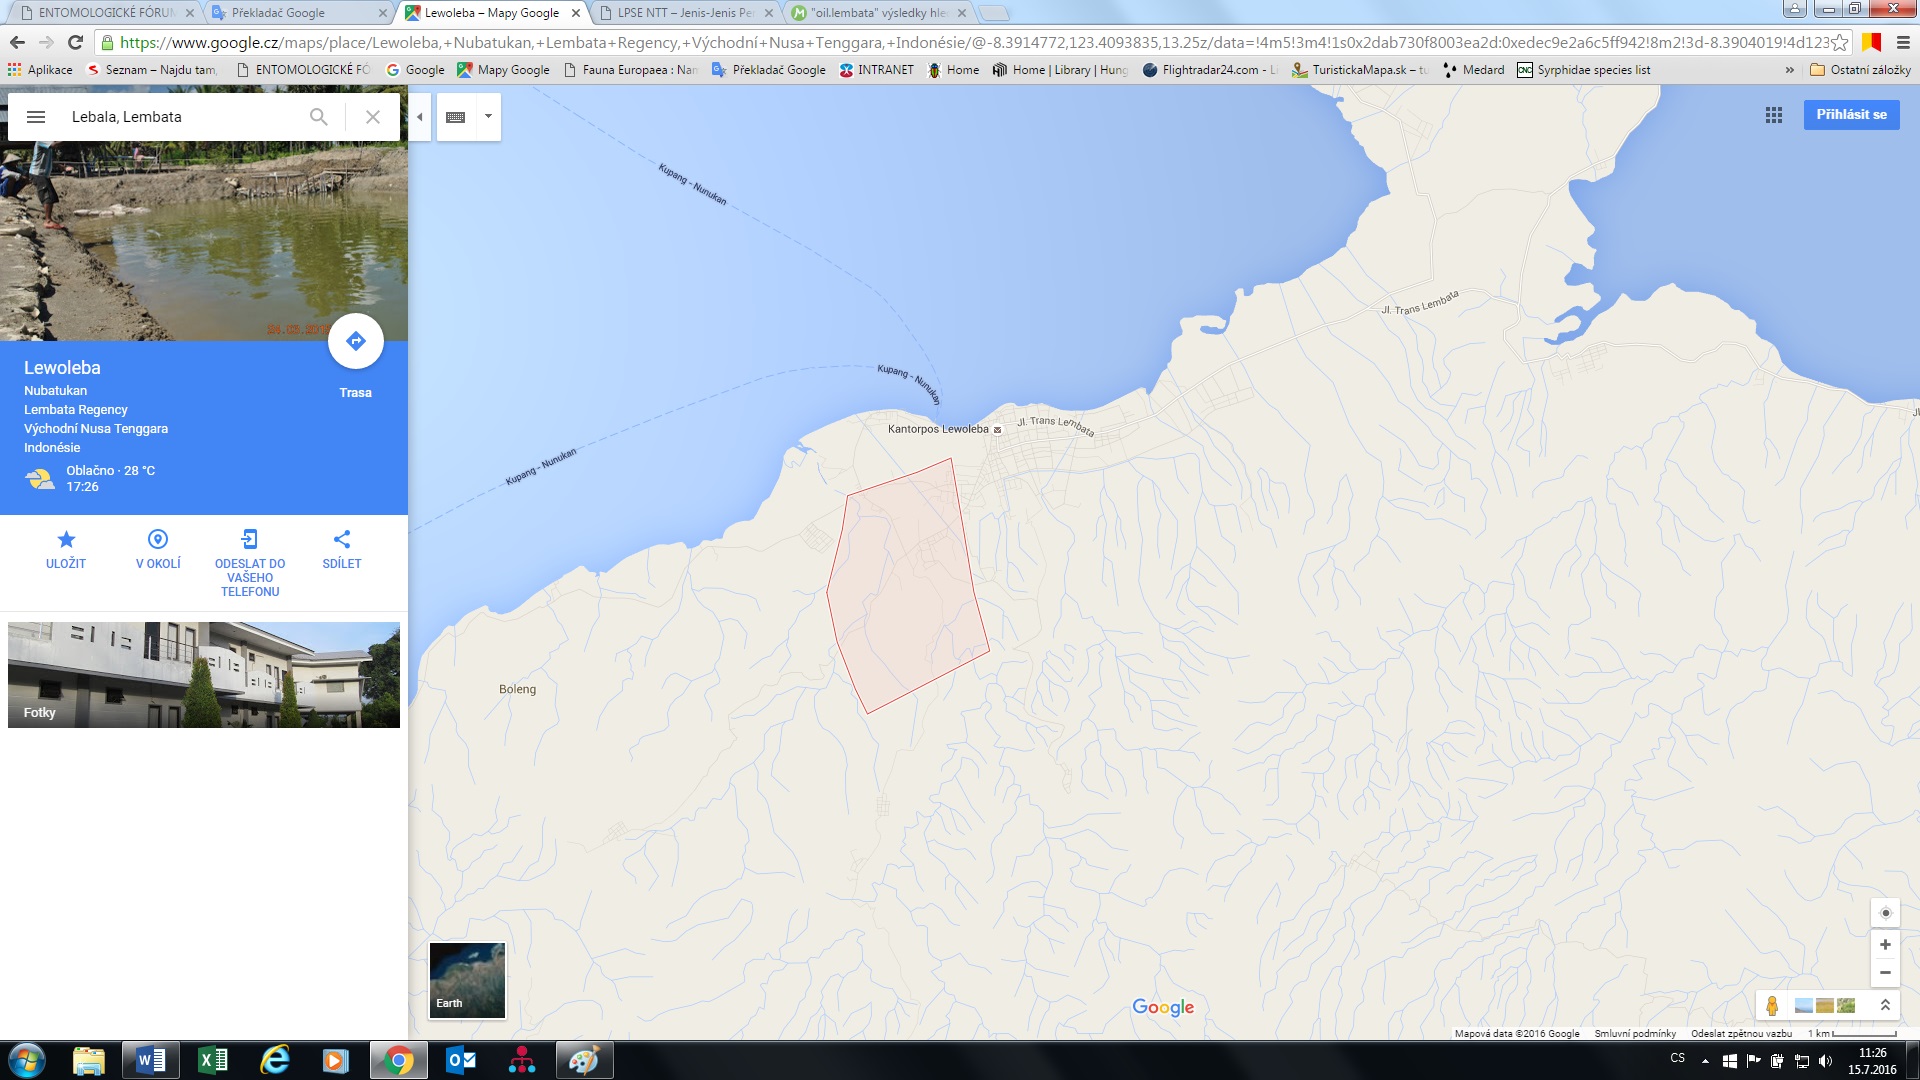
Task: Click the Přihlásit se sign-in button
Action: point(1851,115)
